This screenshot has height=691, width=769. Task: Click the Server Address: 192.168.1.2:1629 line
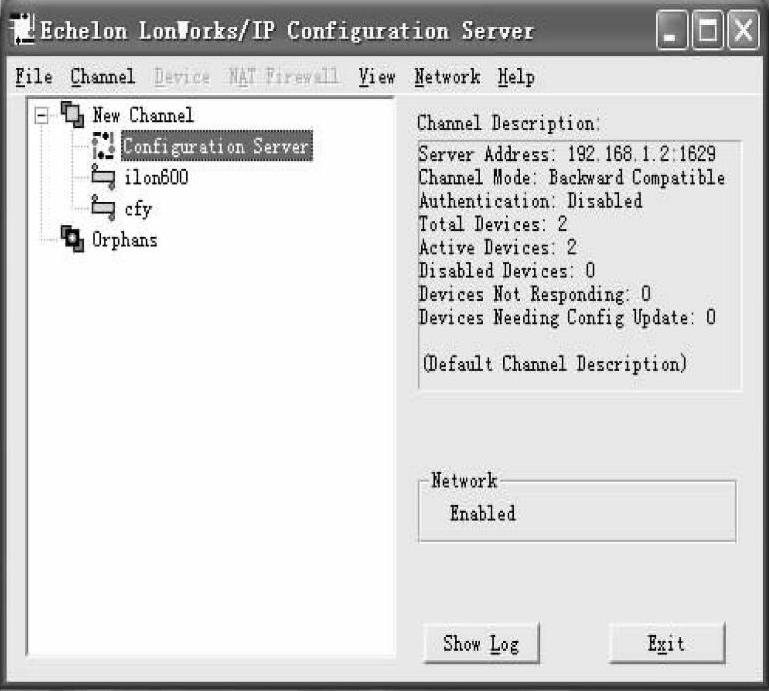click(567, 154)
